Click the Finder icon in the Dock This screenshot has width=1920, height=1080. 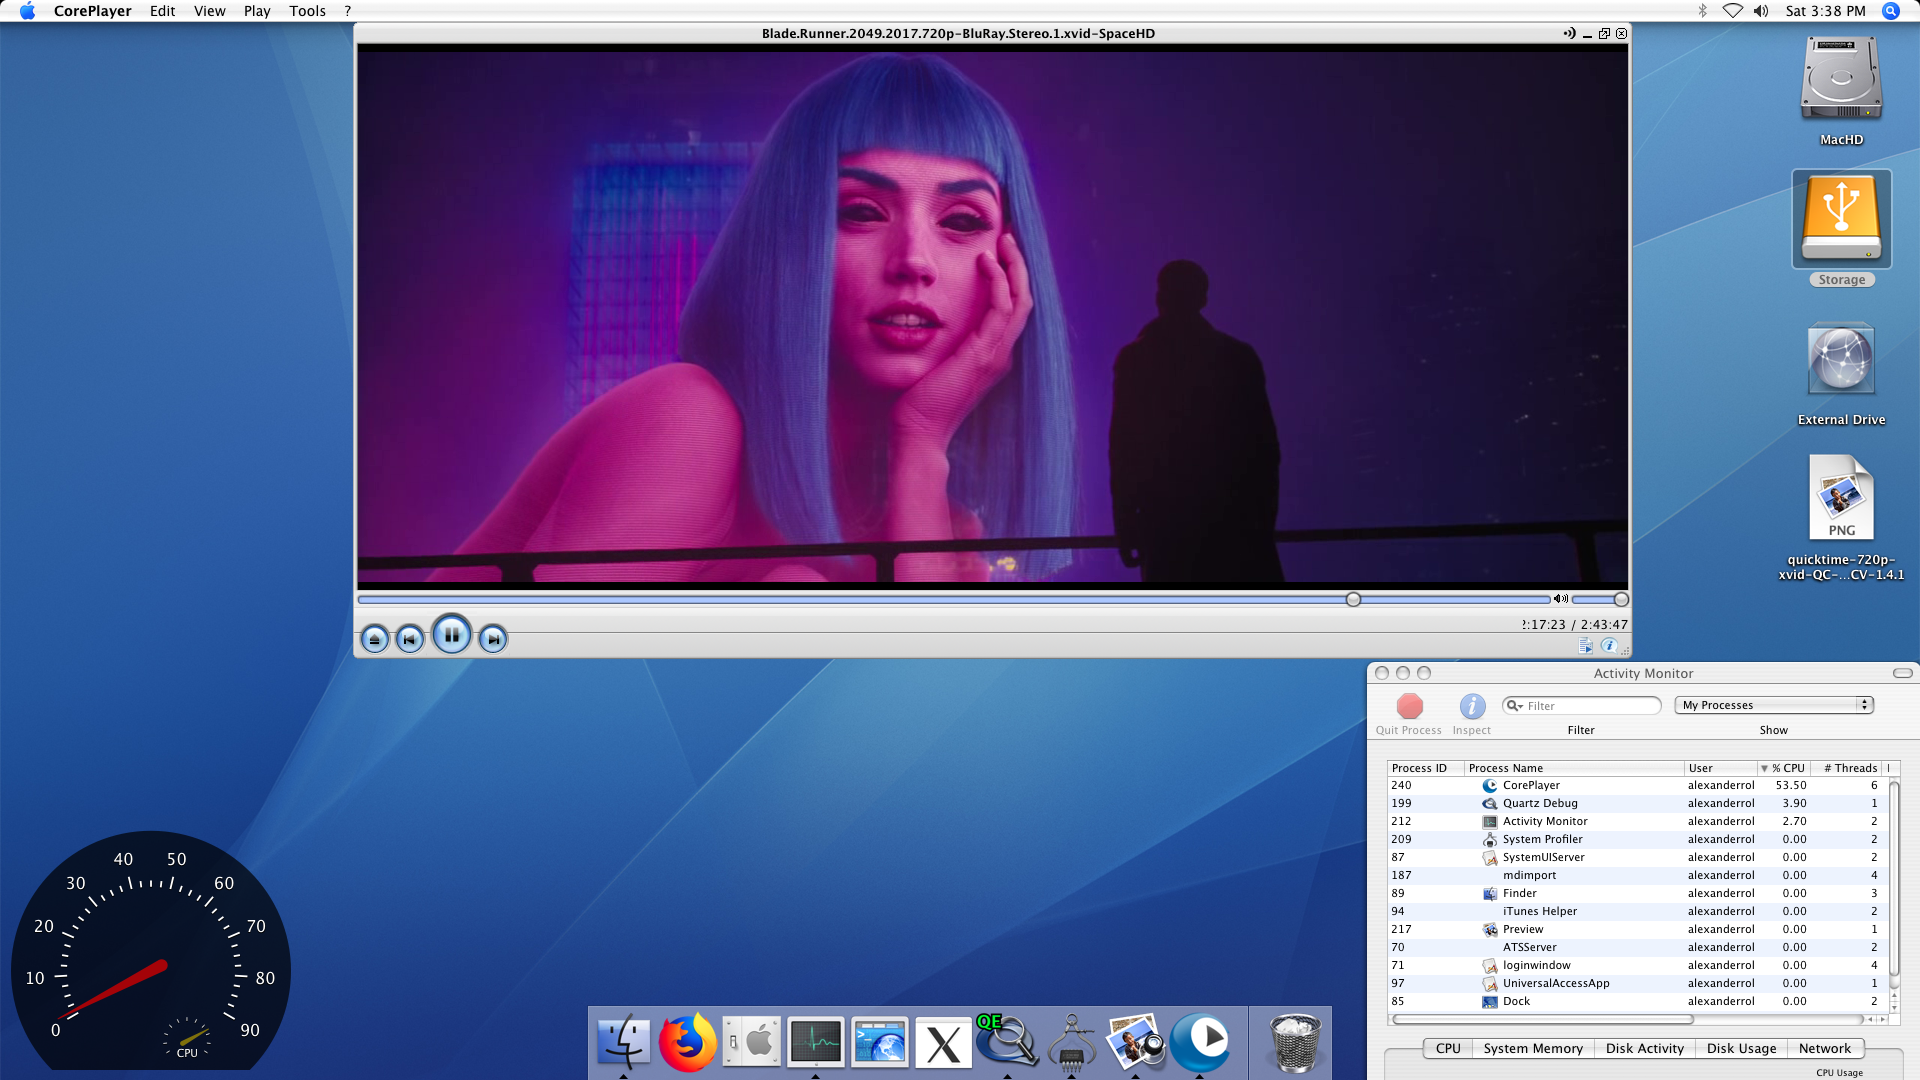tap(624, 1043)
